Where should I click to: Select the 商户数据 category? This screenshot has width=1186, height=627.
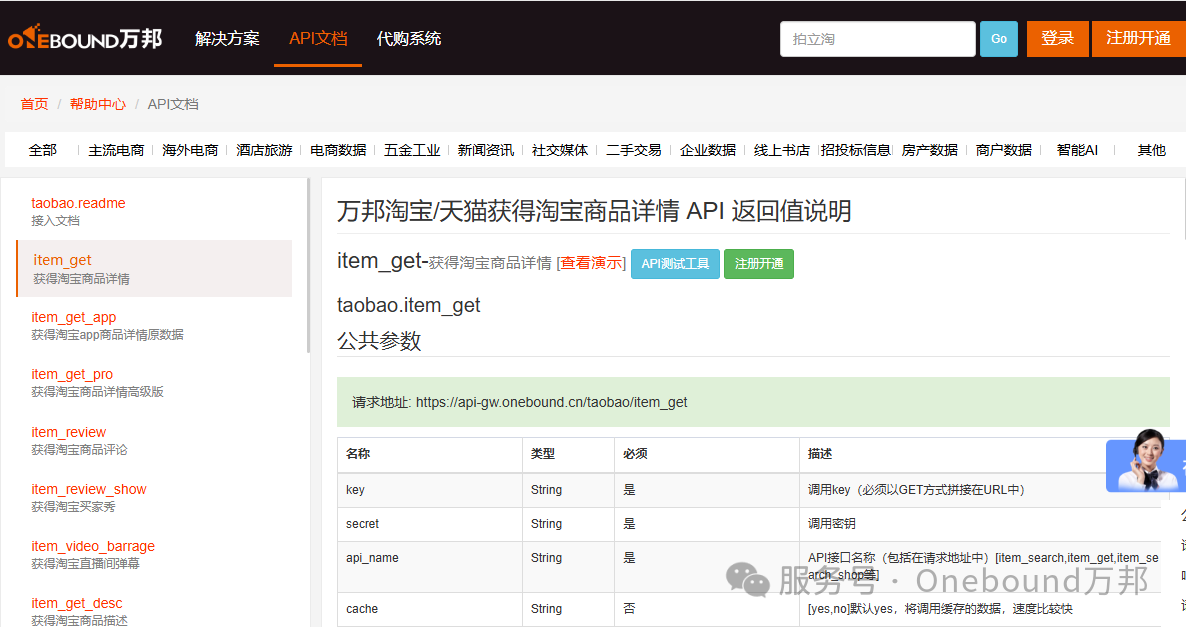(x=1004, y=151)
